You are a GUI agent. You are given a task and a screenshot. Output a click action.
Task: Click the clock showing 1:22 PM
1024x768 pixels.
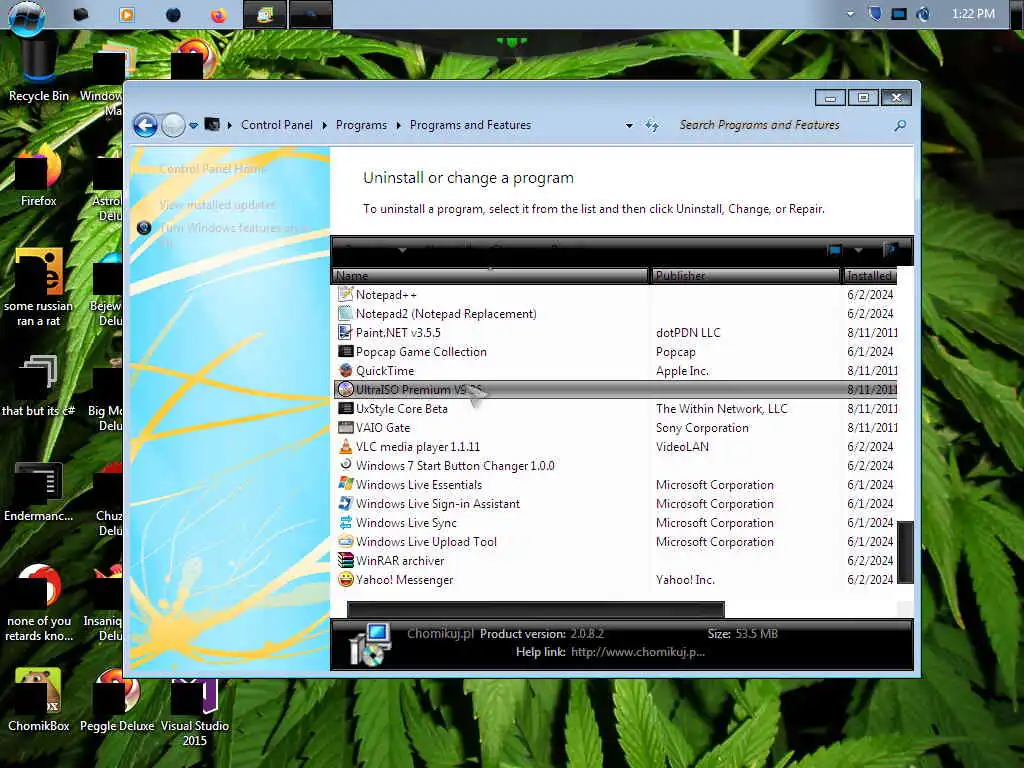(973, 14)
